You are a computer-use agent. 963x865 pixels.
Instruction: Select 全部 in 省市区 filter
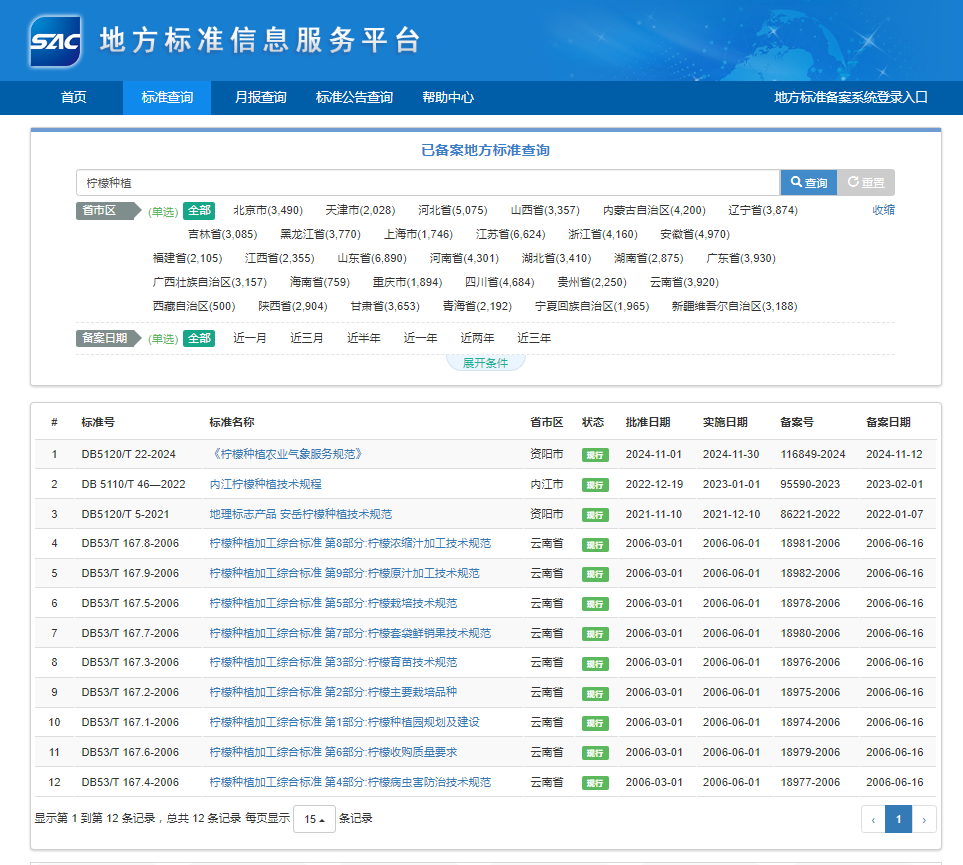(199, 211)
